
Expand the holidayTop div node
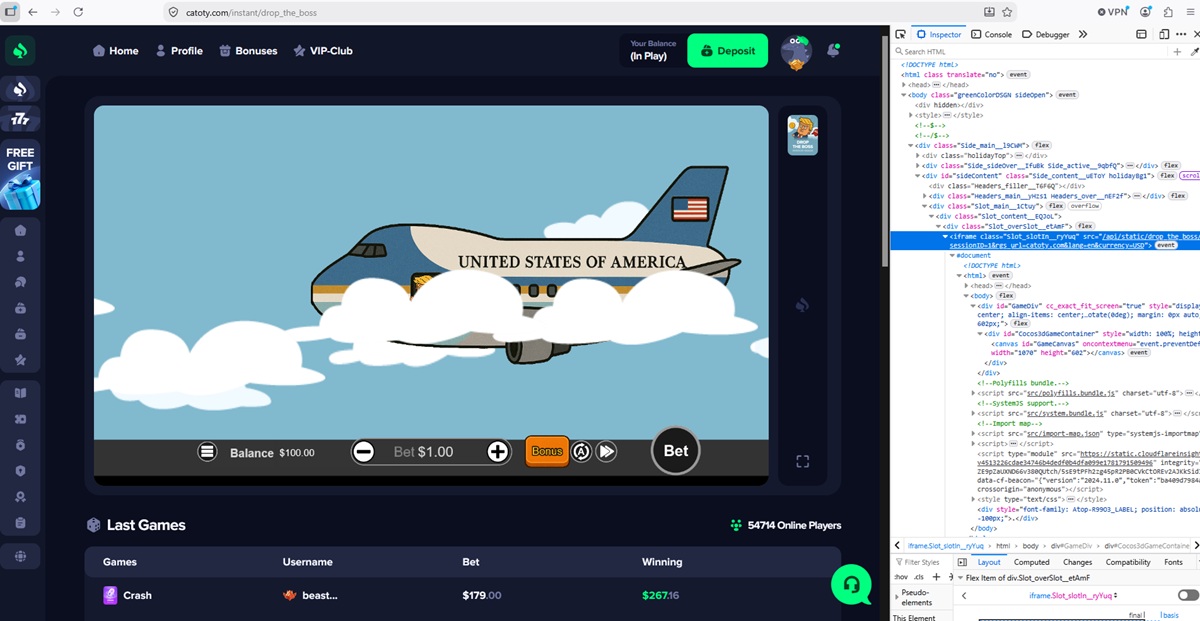coord(918,155)
